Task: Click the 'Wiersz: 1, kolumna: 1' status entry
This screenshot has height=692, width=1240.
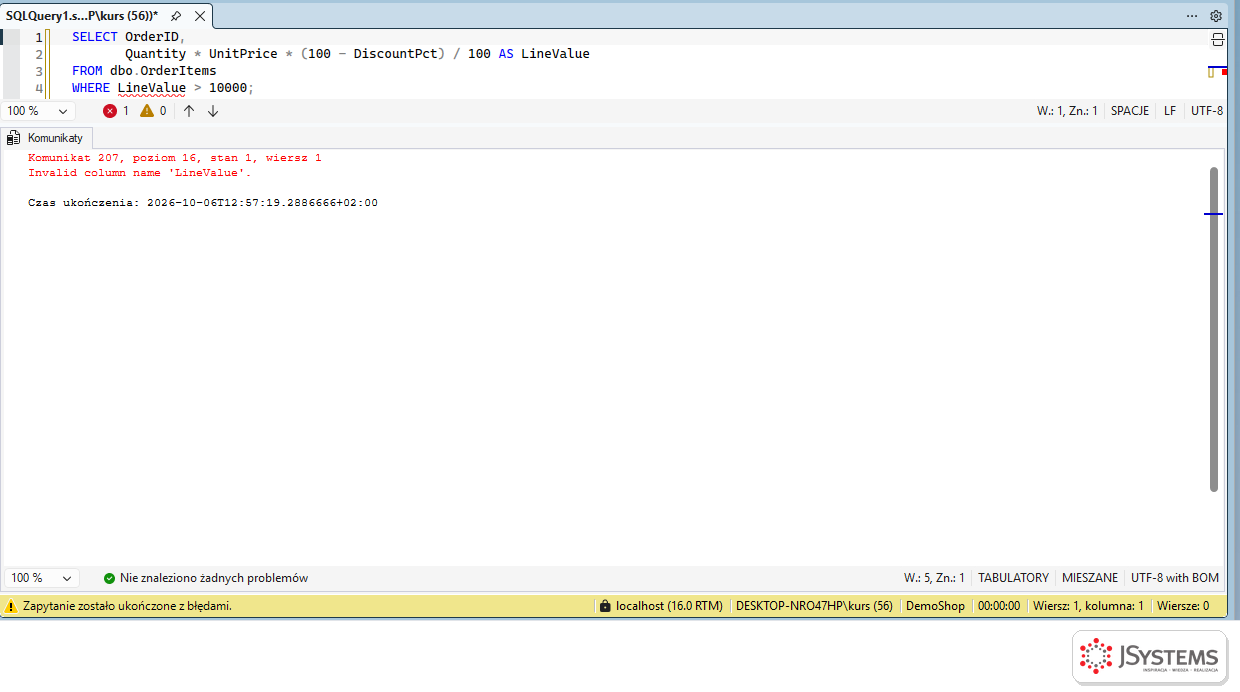Action: [1088, 606]
